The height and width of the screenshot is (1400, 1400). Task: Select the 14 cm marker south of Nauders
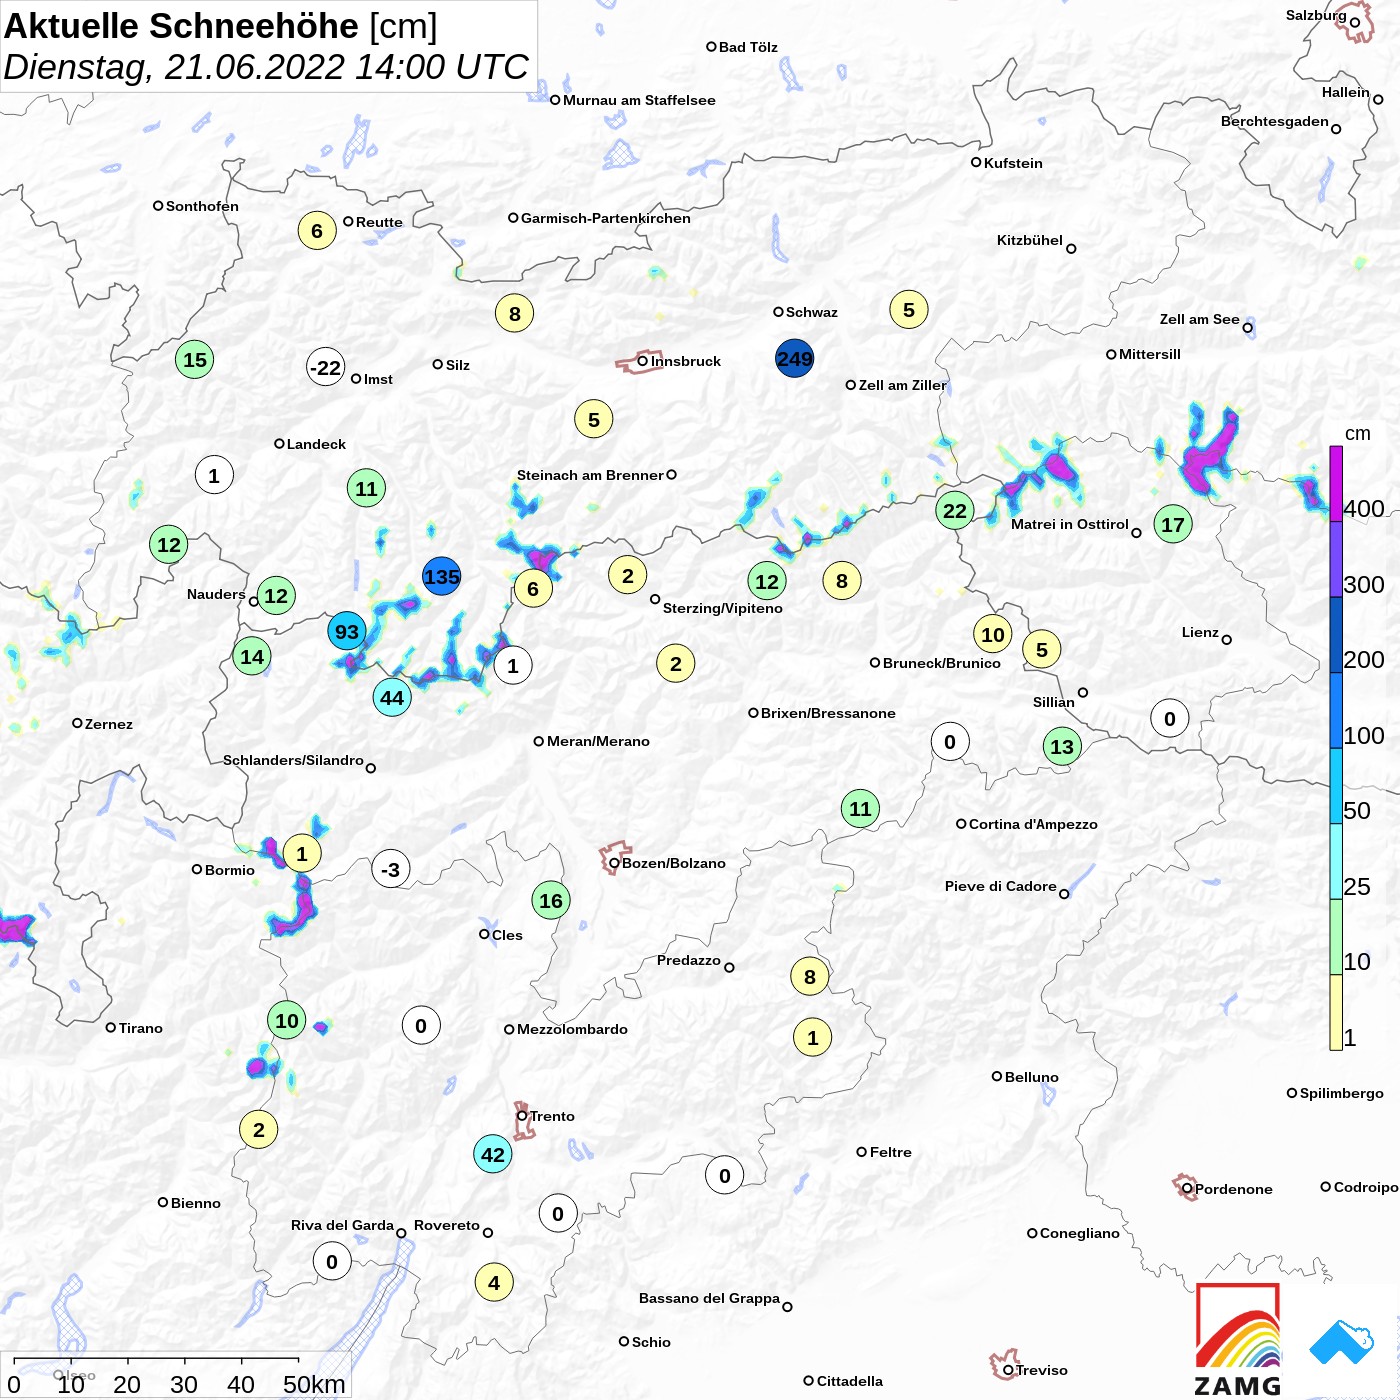coord(252,657)
